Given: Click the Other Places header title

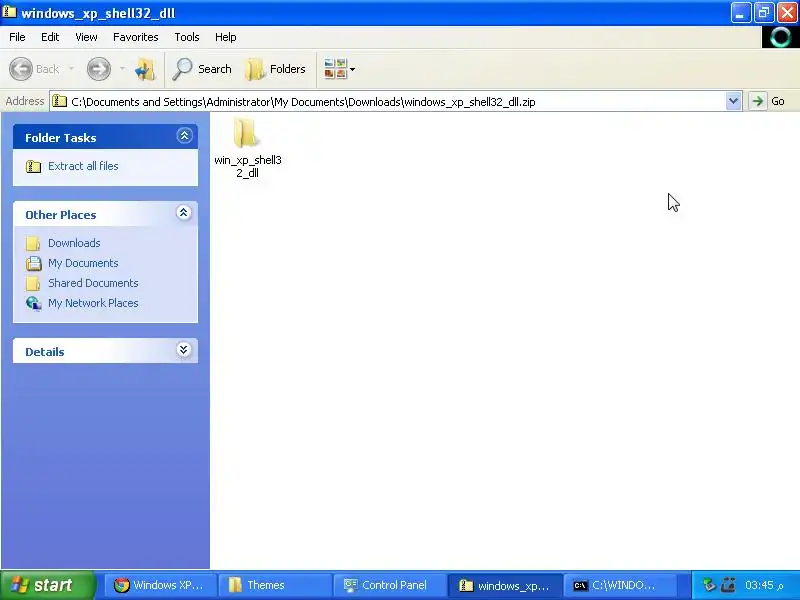Looking at the screenshot, I should (x=61, y=215).
